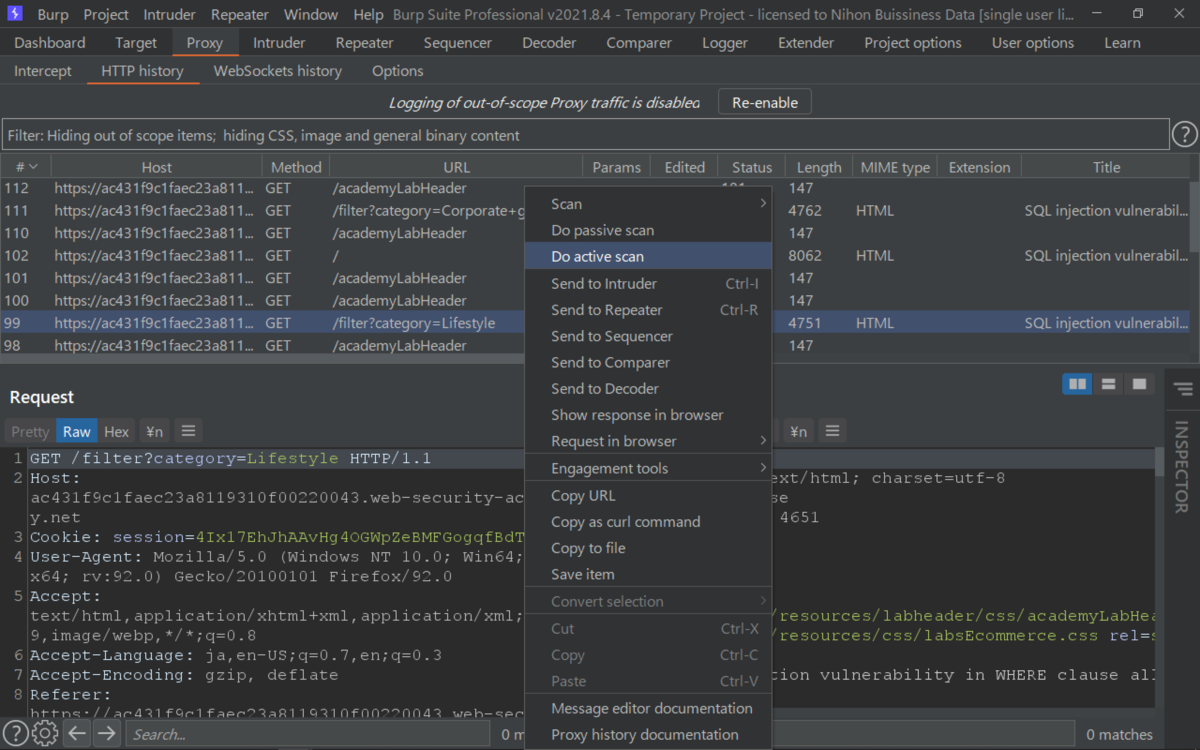Image resolution: width=1200 pixels, height=750 pixels.
Task: Select the side-by-side layout icon
Action: pyautogui.click(x=1077, y=384)
